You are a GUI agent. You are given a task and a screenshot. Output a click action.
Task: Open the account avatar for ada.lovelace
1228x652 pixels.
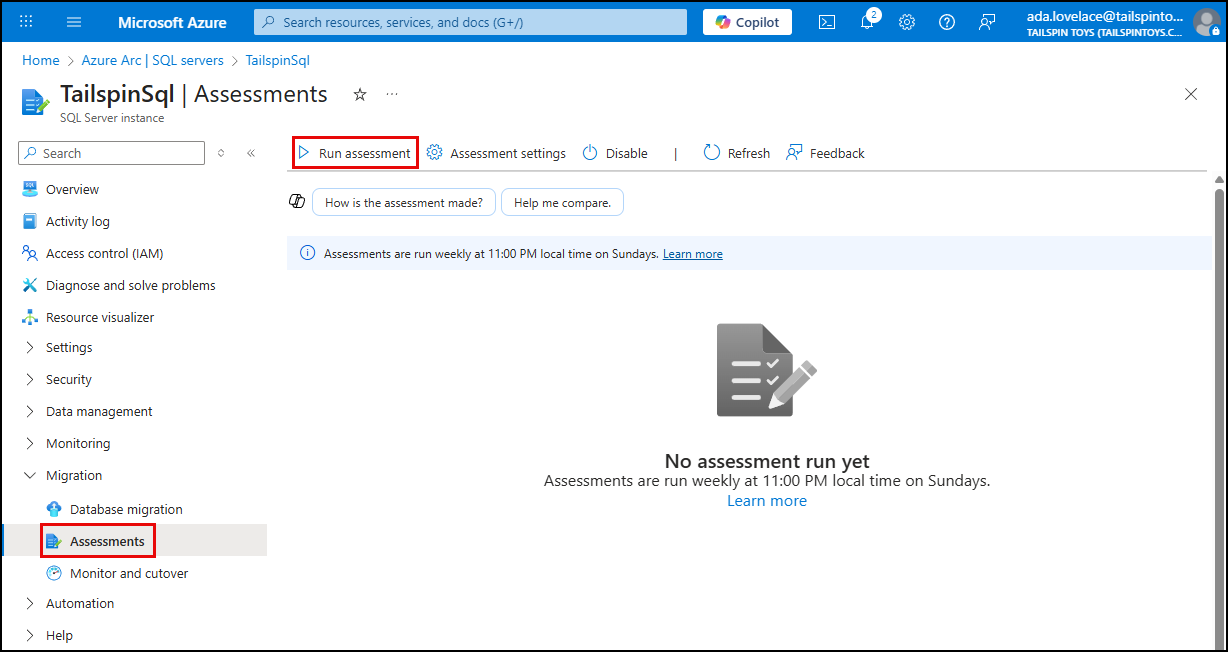click(x=1205, y=21)
